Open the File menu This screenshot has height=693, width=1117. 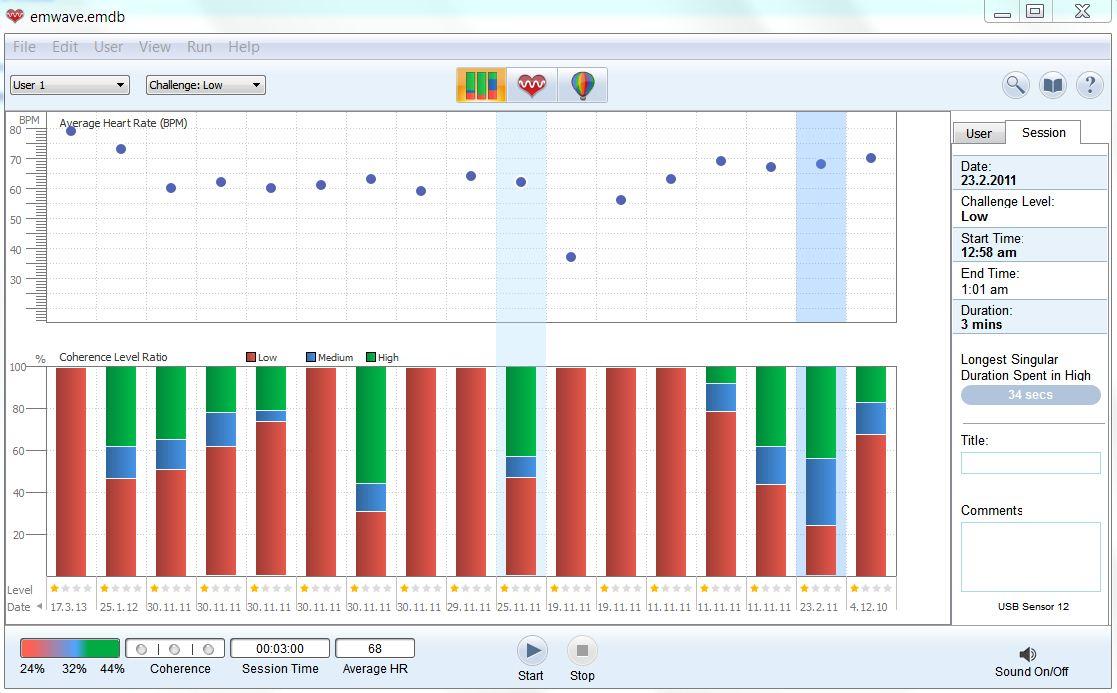[24, 47]
